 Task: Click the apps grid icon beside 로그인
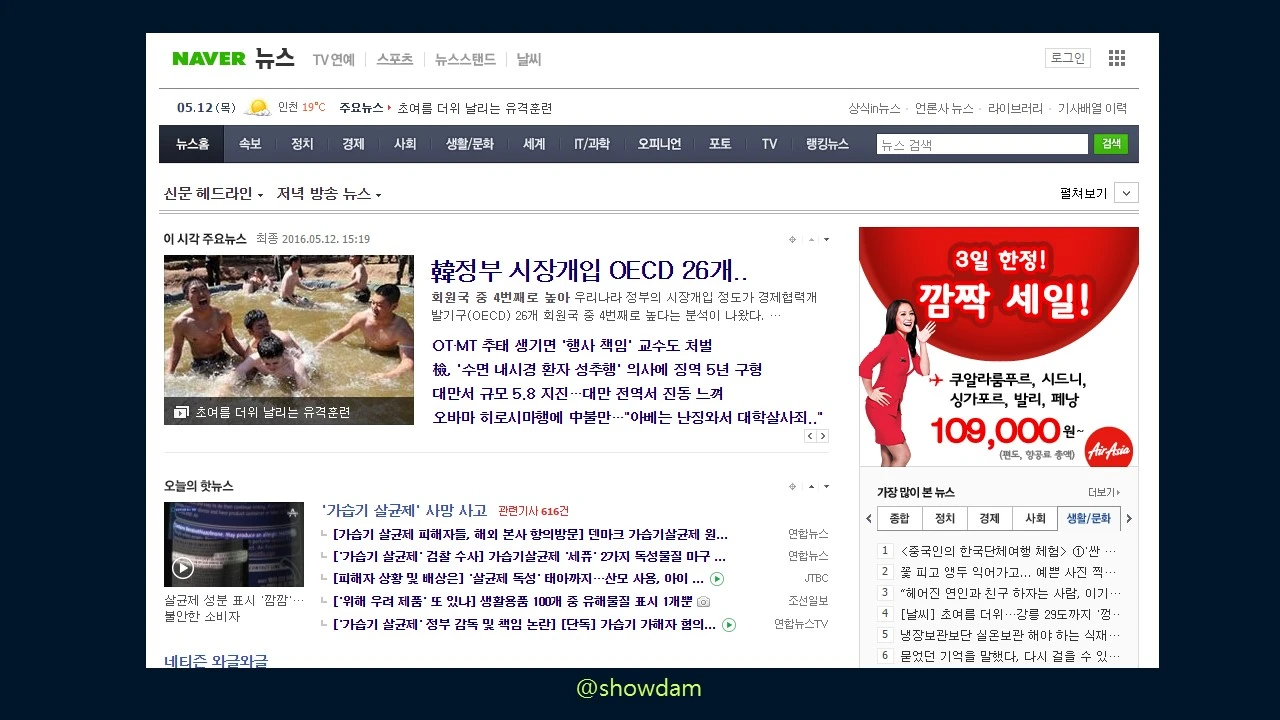[x=1116, y=58]
